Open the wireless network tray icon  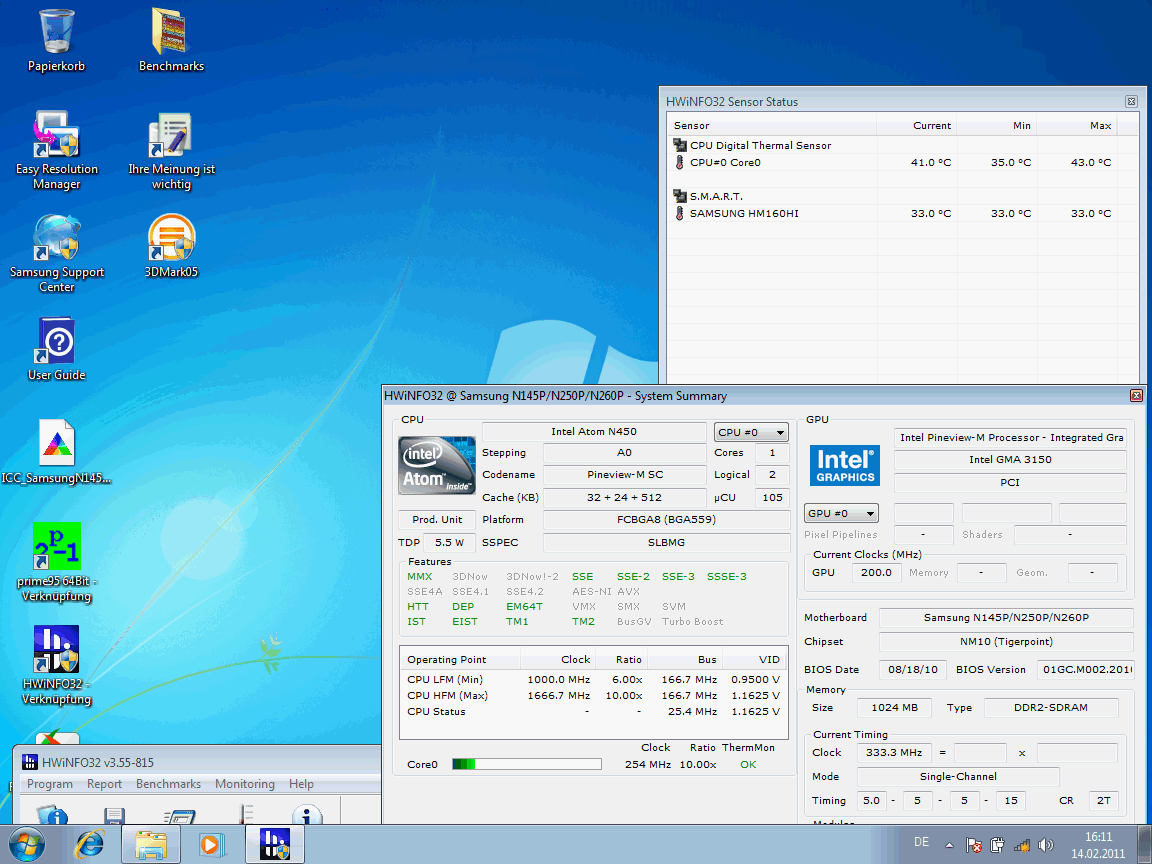(1021, 845)
